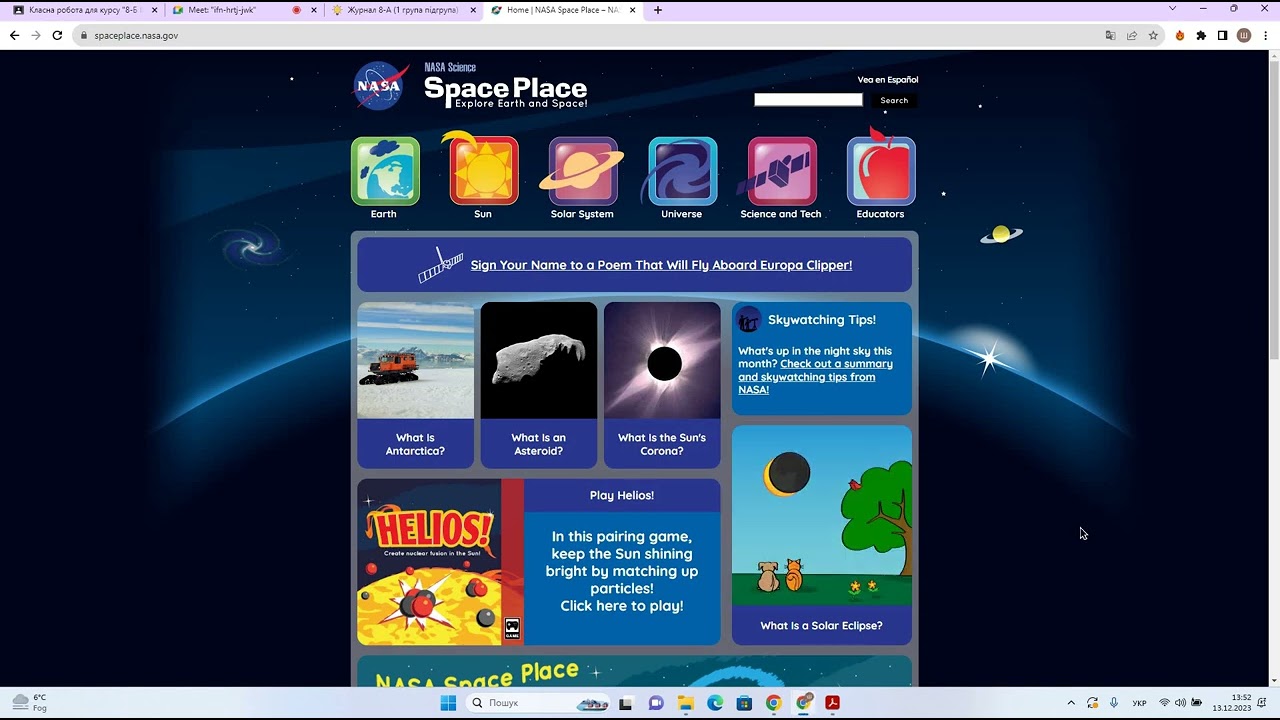
Task: Open the Chrome Extensions puzzle icon
Action: coord(1201,35)
